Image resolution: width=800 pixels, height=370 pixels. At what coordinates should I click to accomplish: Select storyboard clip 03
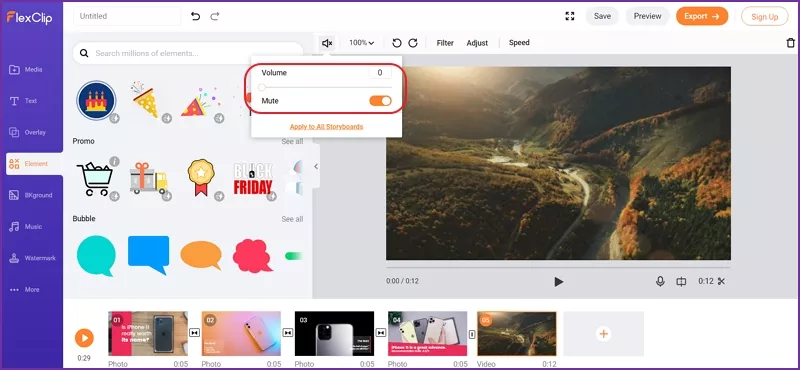click(334, 333)
